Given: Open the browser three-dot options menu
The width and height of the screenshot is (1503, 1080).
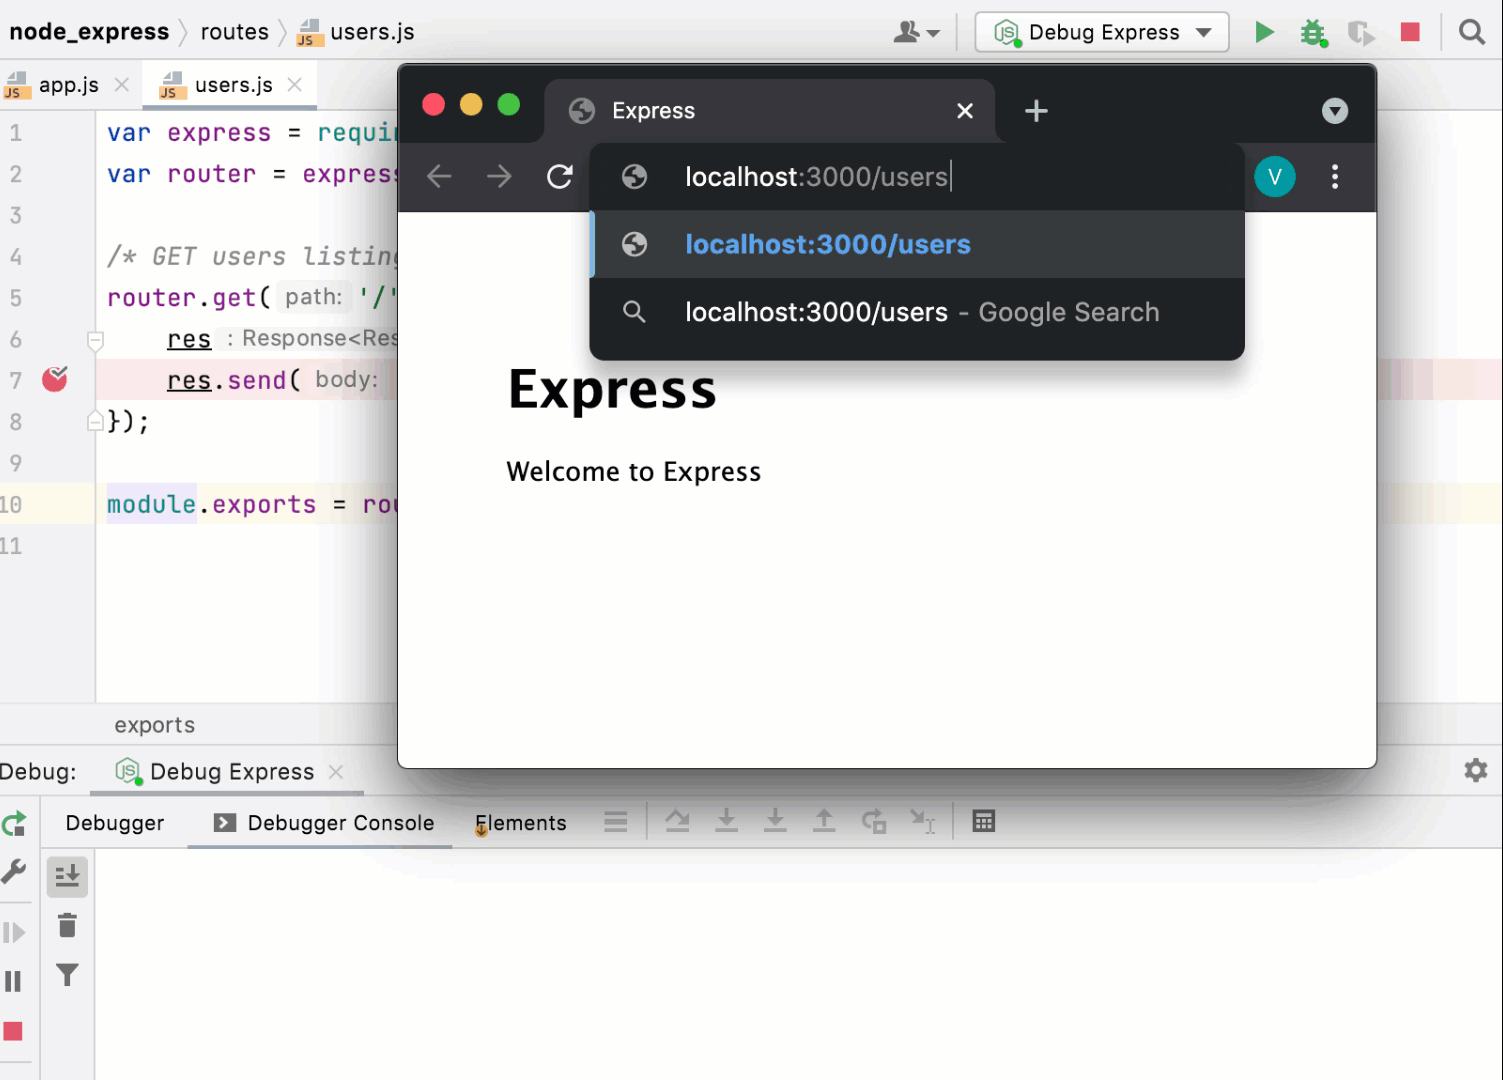Looking at the screenshot, I should (x=1334, y=177).
